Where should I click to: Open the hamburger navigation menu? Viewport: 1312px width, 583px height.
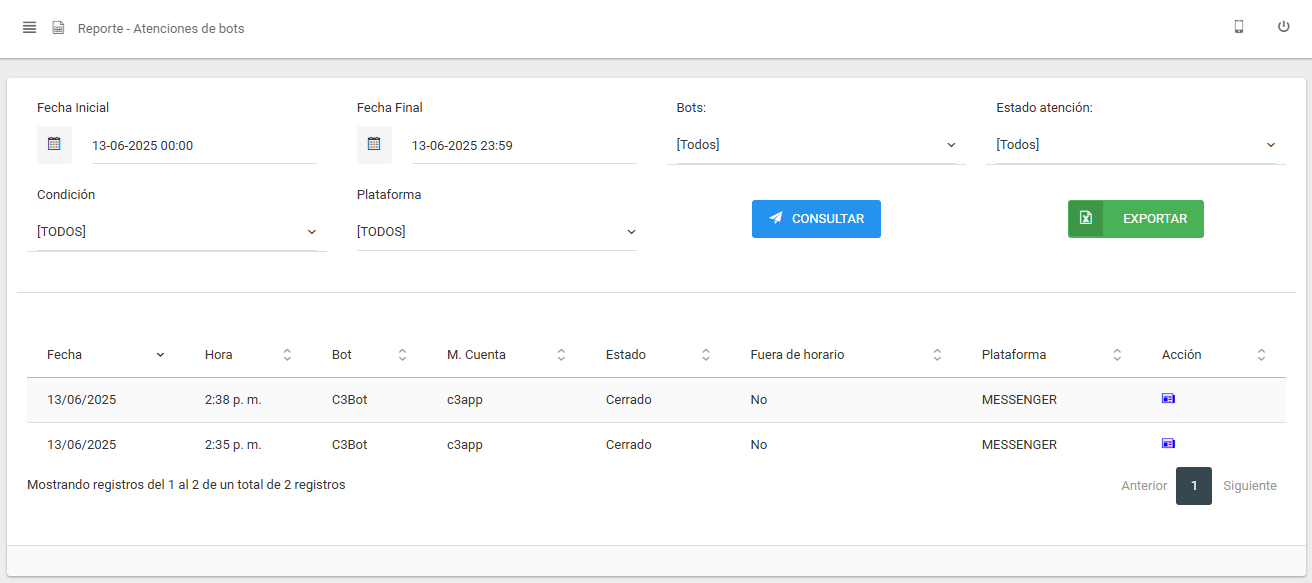click(29, 27)
